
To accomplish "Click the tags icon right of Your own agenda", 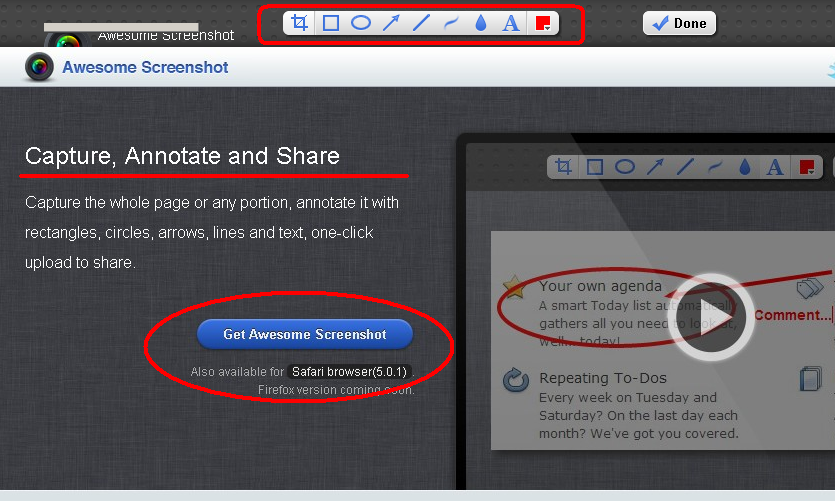I will point(809,288).
